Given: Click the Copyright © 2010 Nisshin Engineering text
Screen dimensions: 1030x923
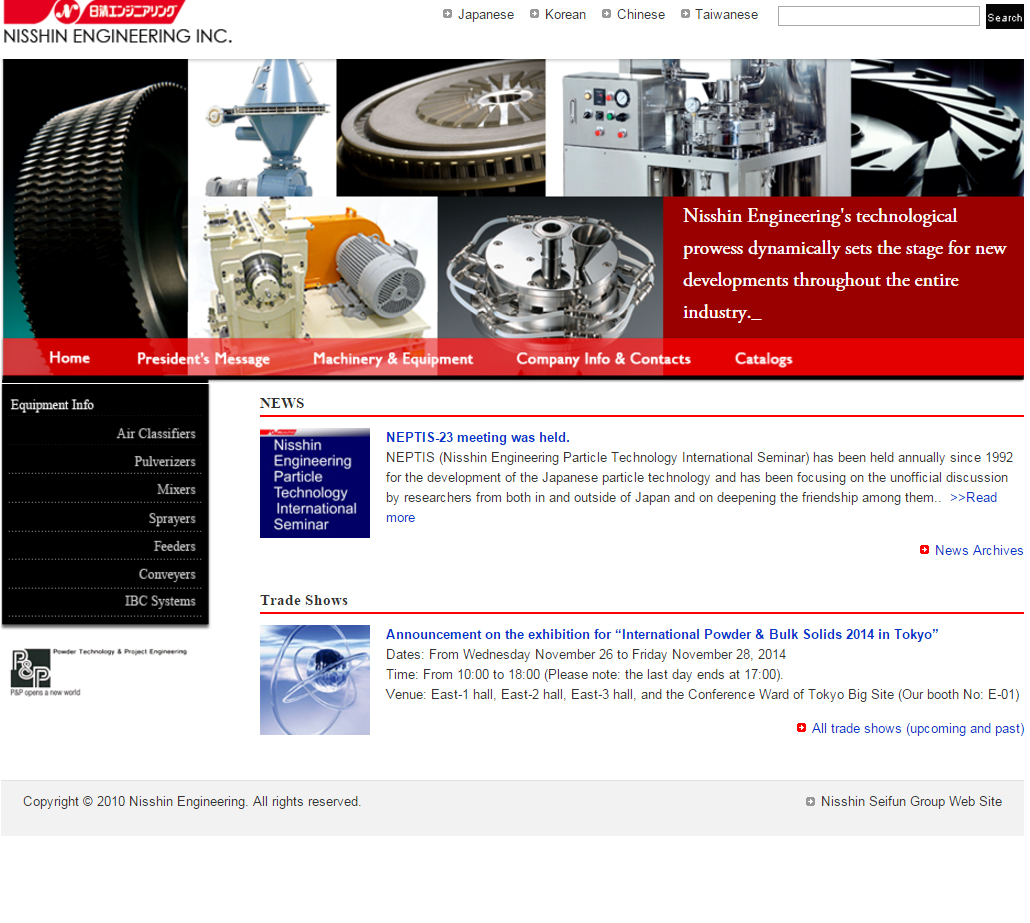Looking at the screenshot, I should click(x=192, y=801).
